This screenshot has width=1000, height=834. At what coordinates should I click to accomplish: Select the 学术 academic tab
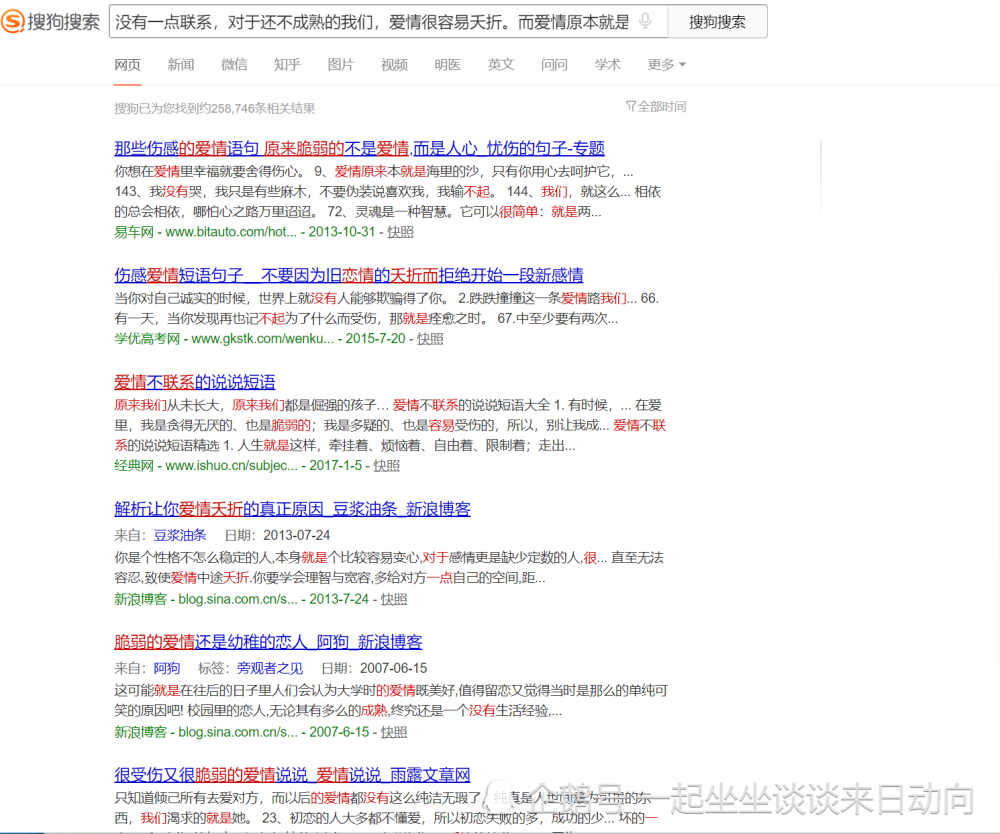click(608, 64)
